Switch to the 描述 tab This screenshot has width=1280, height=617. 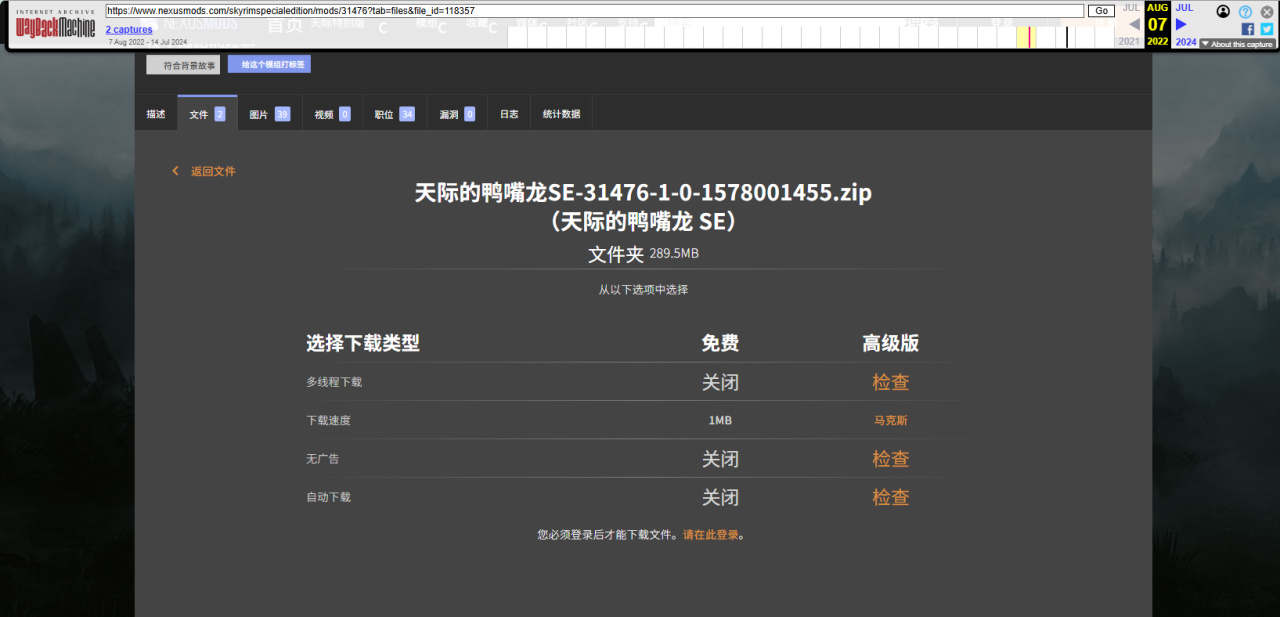coord(156,114)
